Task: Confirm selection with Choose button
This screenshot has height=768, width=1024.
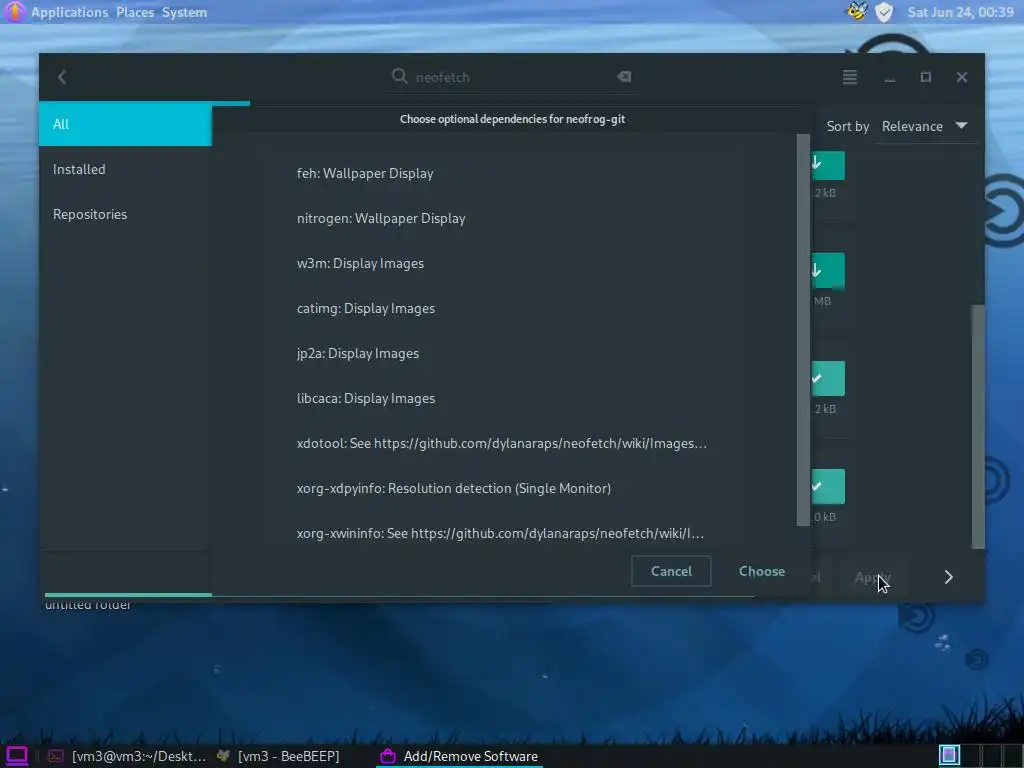Action: click(761, 571)
